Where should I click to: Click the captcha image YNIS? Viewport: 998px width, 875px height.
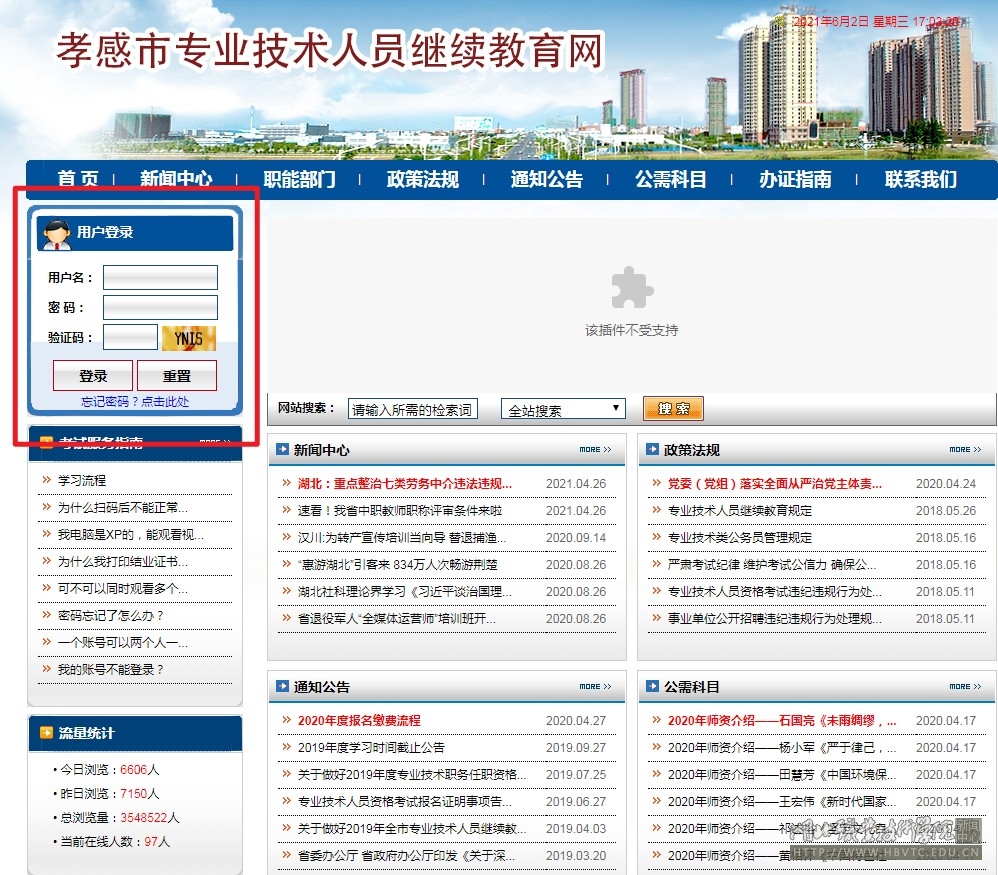188,338
